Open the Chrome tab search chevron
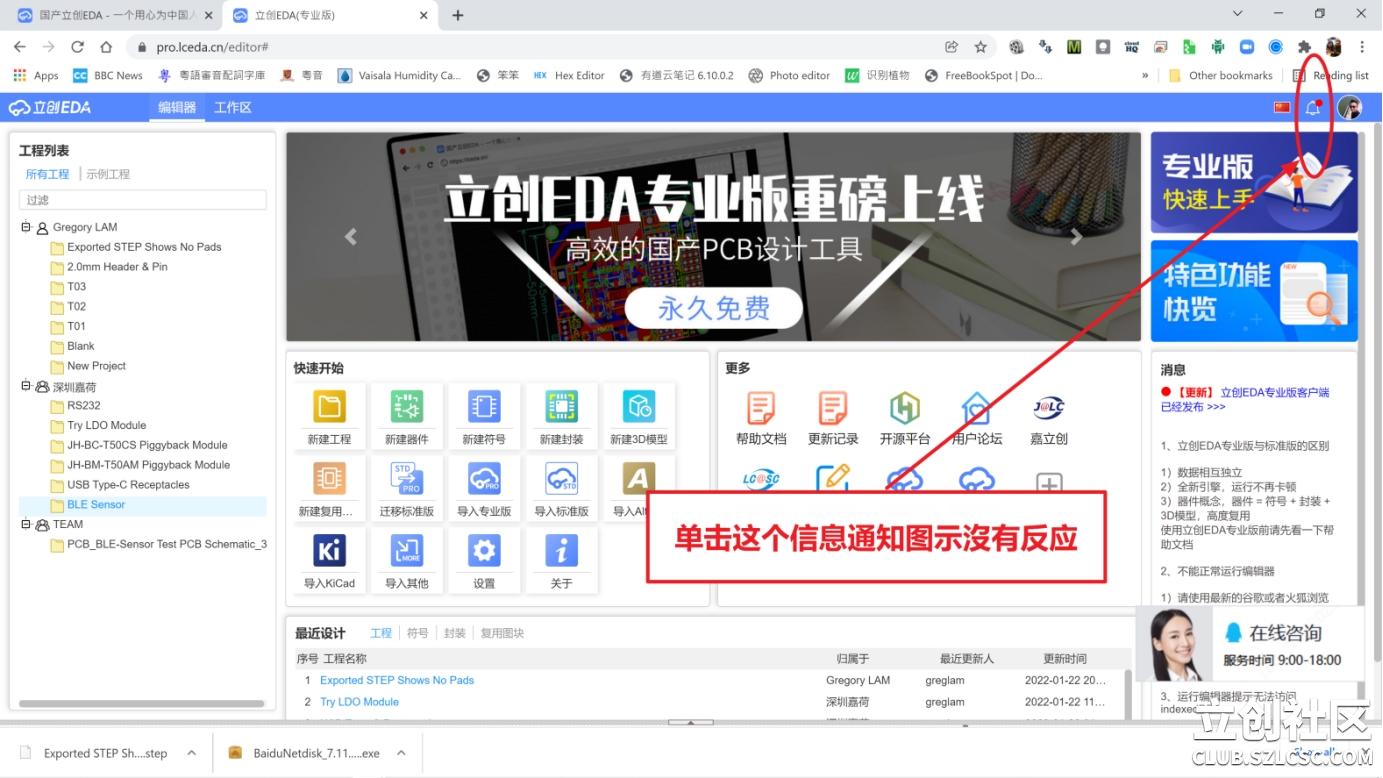The width and height of the screenshot is (1383, 778). [x=1238, y=14]
